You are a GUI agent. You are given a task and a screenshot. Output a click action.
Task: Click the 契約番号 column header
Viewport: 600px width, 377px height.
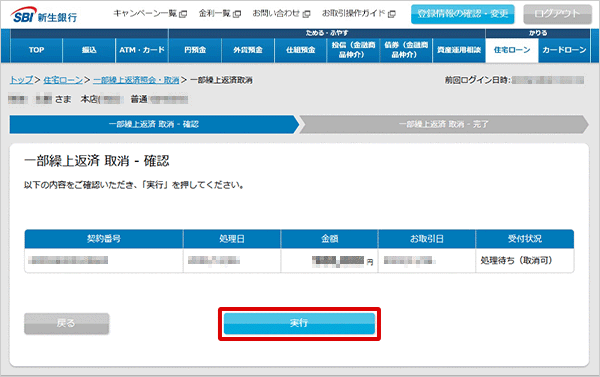[x=104, y=239]
